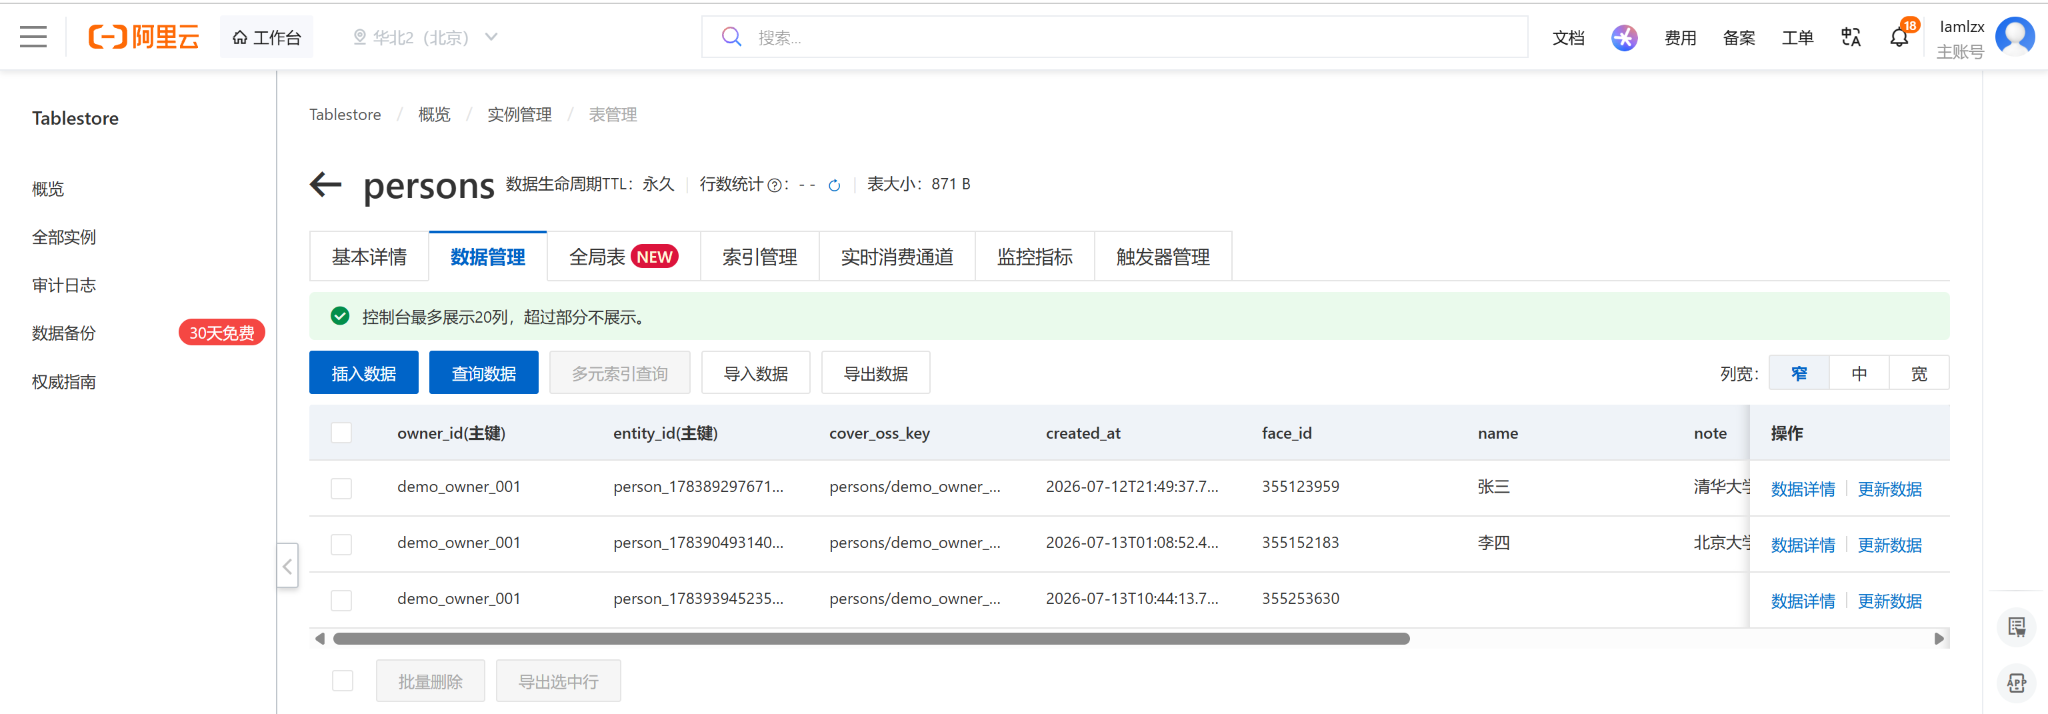The width and height of the screenshot is (2048, 714).
Task: Open the user avatar menu
Action: 2014,37
